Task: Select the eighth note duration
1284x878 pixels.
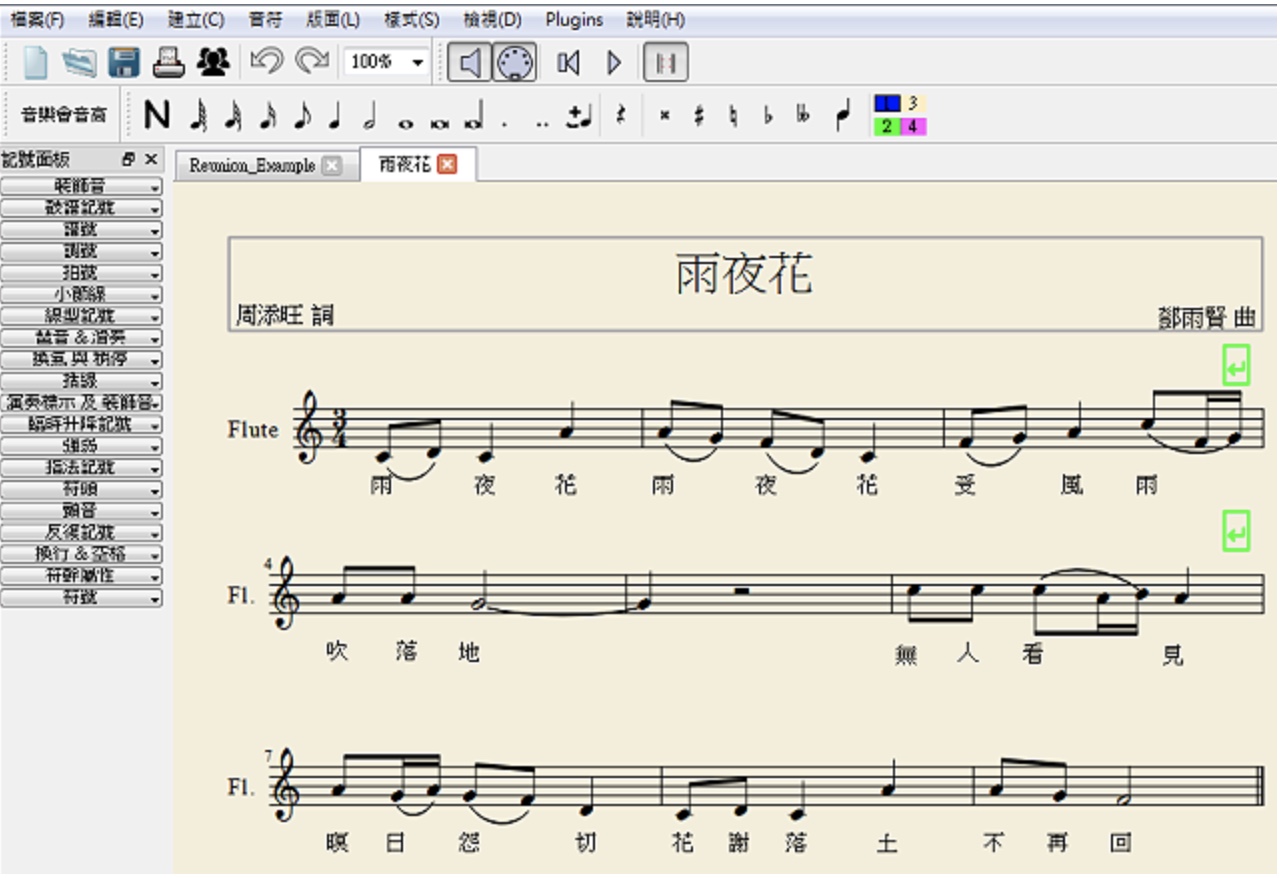Action: (x=301, y=116)
